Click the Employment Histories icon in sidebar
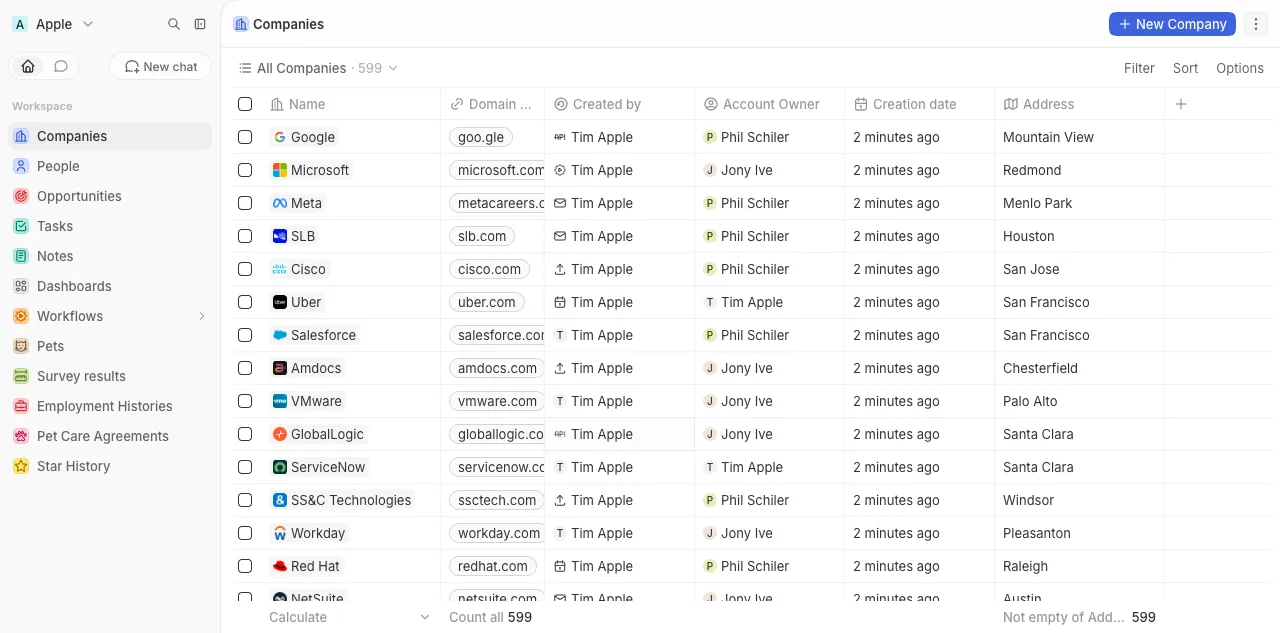Screen dimensions: 1280x633 click(21, 406)
